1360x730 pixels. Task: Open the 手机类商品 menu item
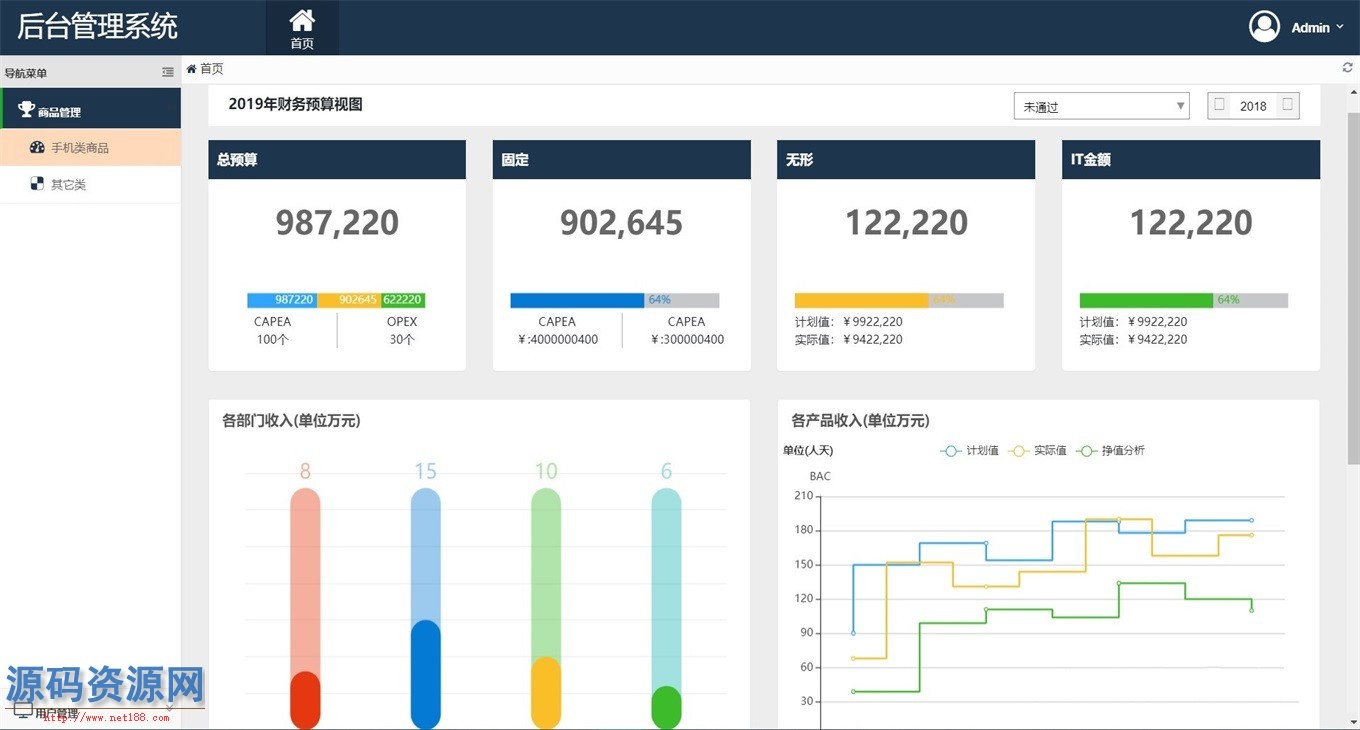91,148
